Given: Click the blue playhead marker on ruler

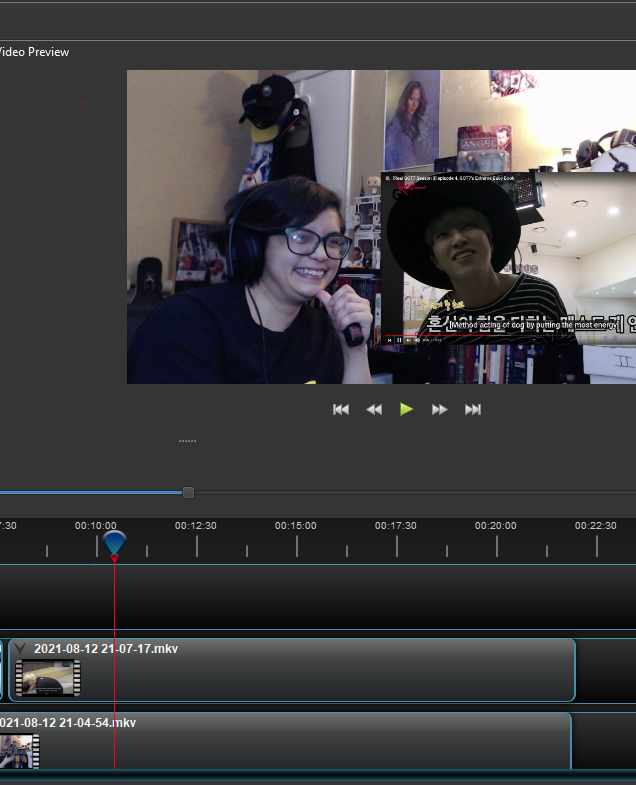Looking at the screenshot, I should (114, 544).
